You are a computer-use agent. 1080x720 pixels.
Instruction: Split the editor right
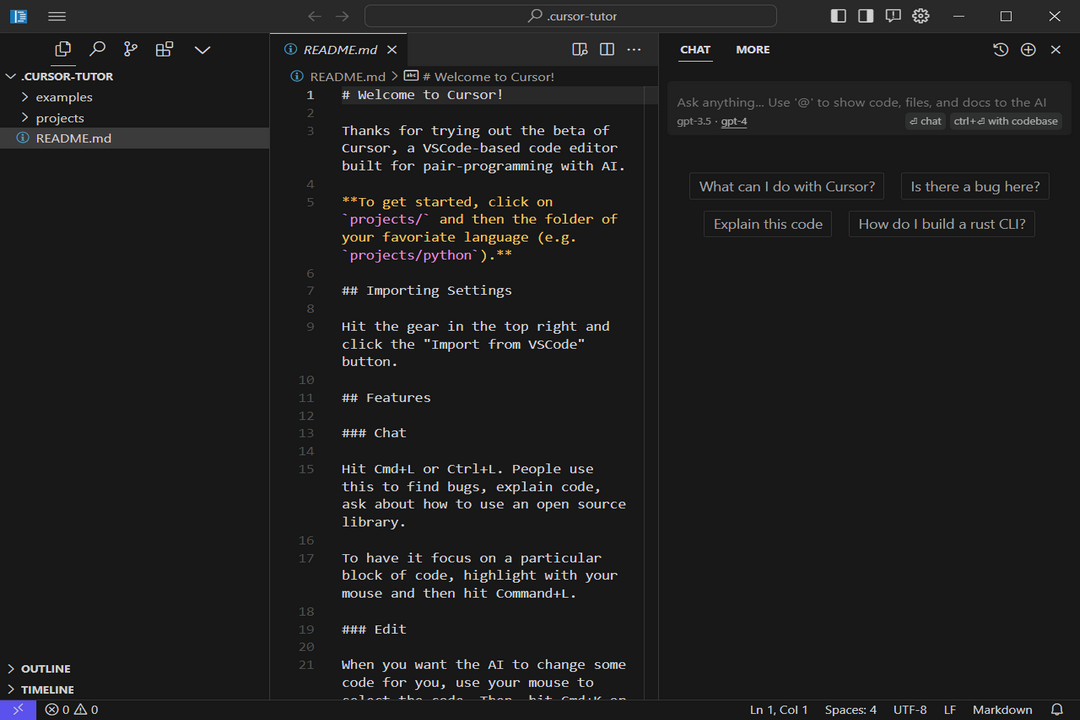(x=607, y=50)
